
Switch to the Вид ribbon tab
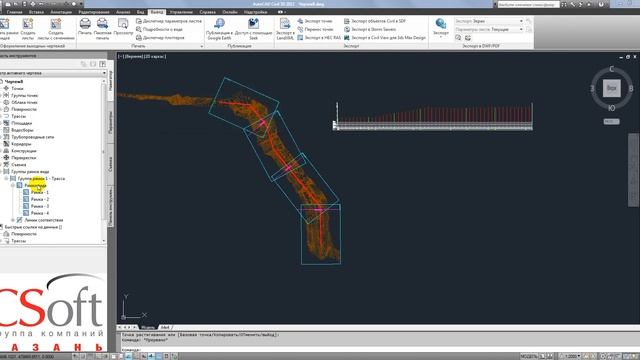tap(140, 12)
